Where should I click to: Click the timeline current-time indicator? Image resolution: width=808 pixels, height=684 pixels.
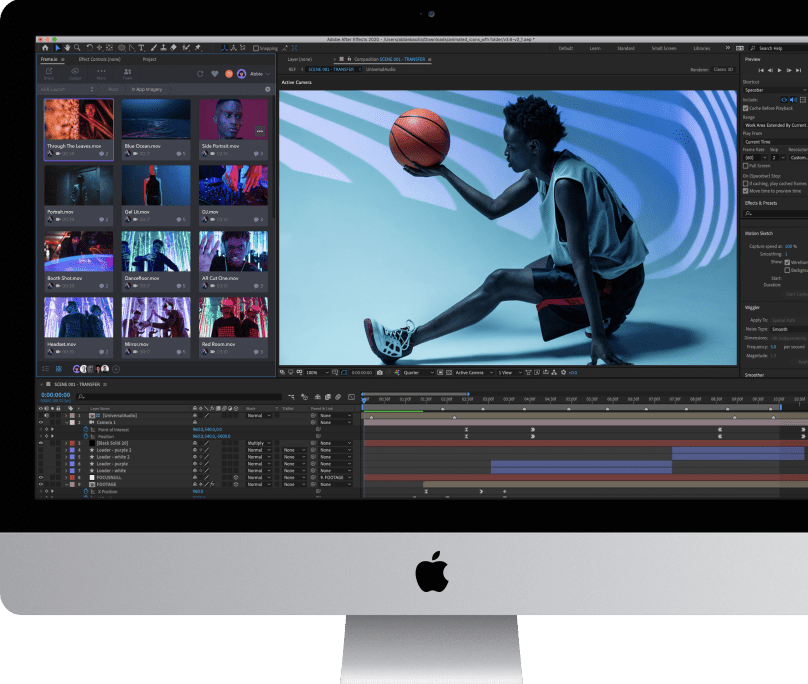364,400
